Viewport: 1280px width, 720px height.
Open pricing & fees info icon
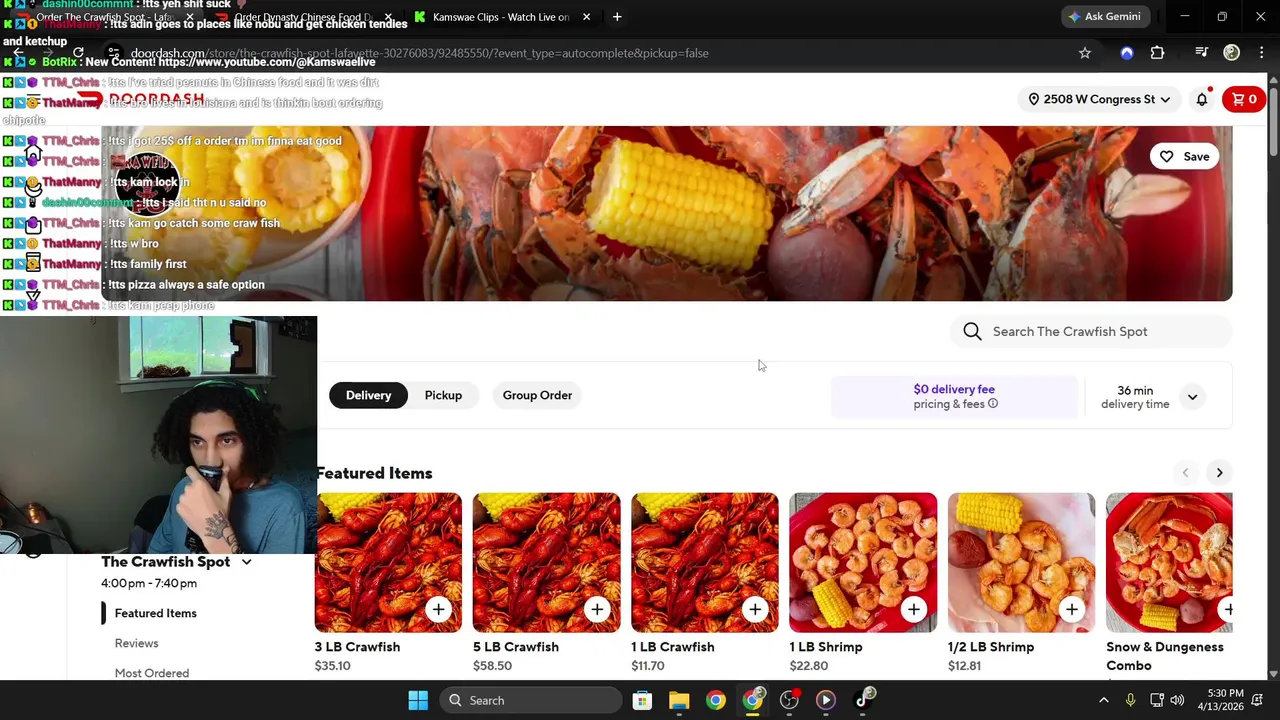click(x=993, y=404)
